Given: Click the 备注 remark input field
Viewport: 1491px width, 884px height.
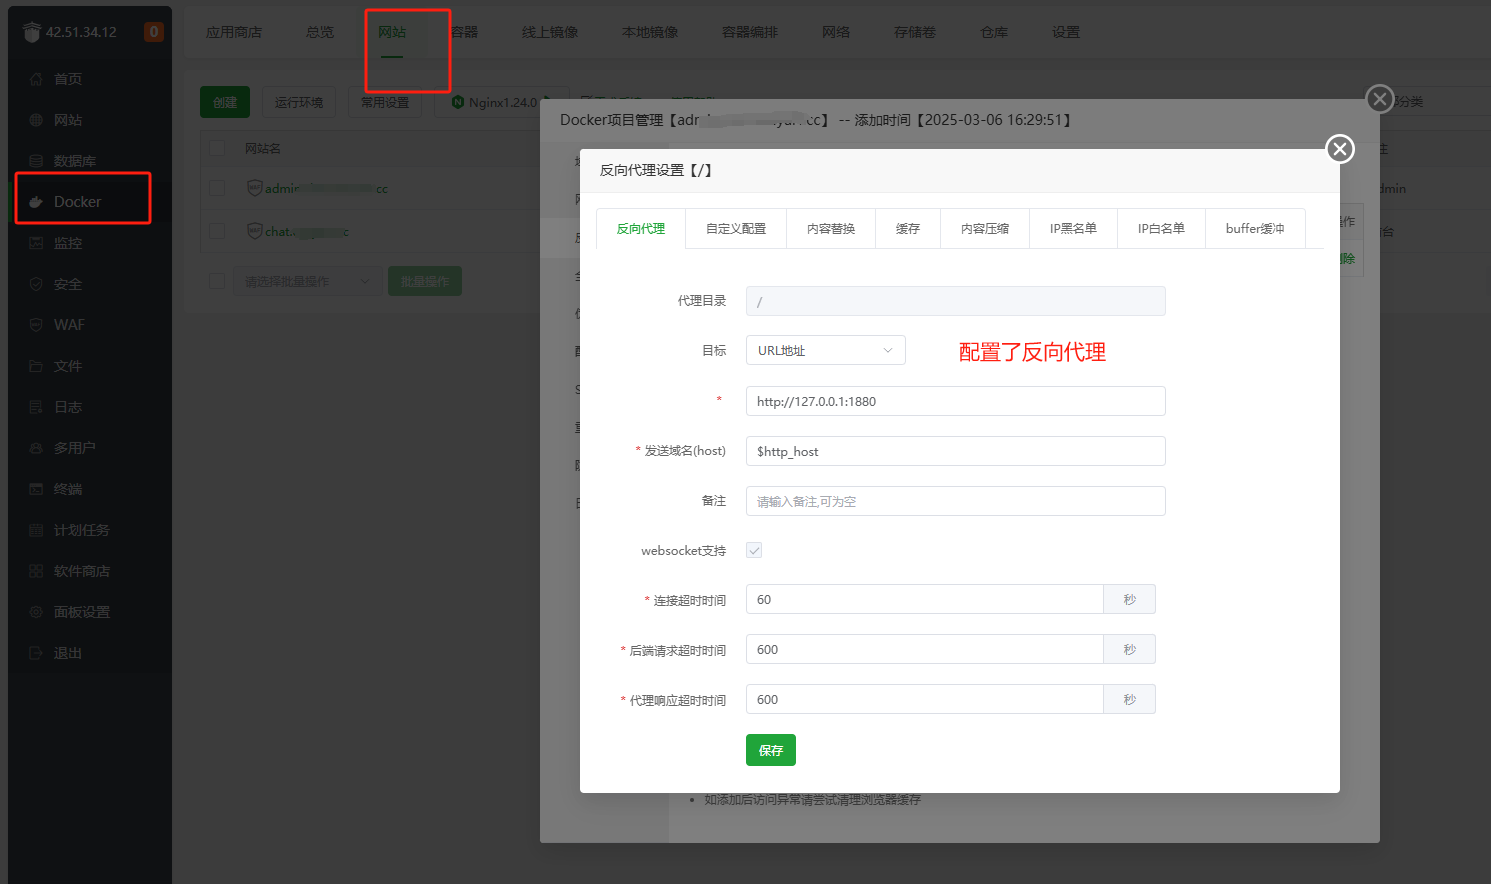Looking at the screenshot, I should coord(956,501).
